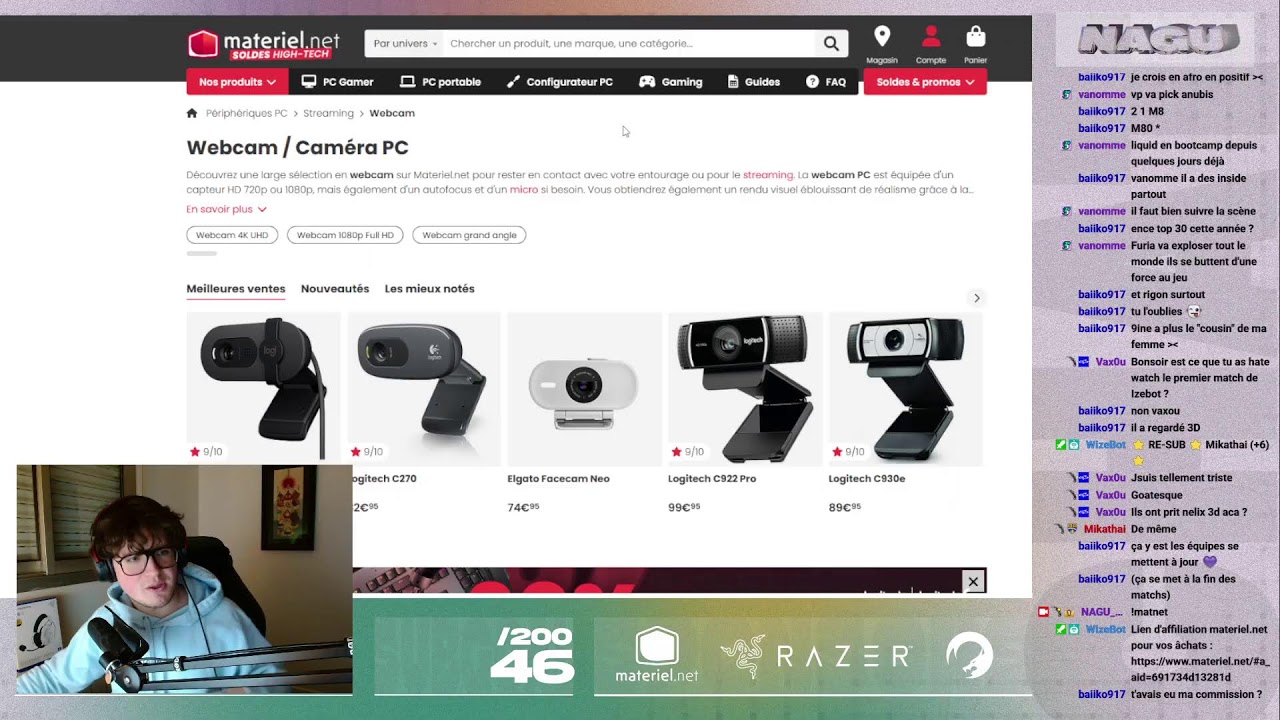Click the 'Périphériques PC' breadcrumb

(247, 113)
